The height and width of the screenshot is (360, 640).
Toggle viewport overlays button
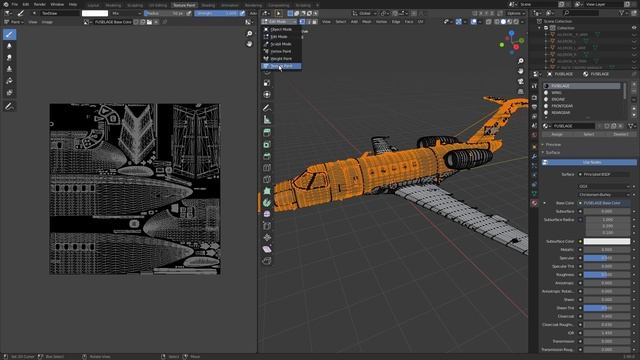(473, 22)
